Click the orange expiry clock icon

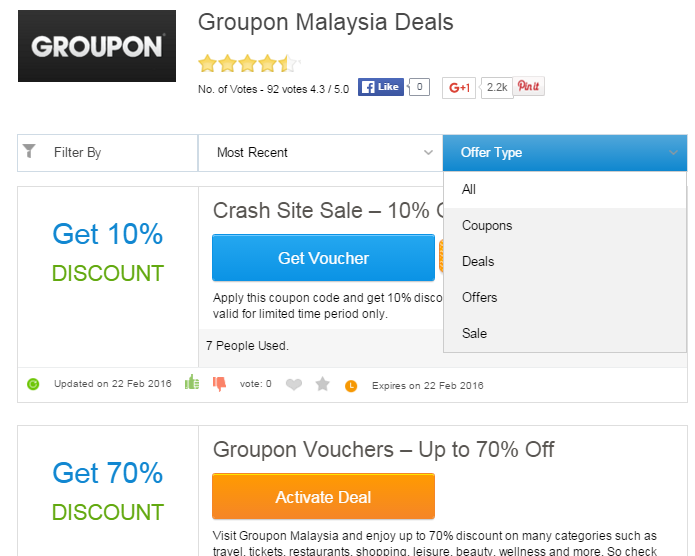tap(351, 385)
